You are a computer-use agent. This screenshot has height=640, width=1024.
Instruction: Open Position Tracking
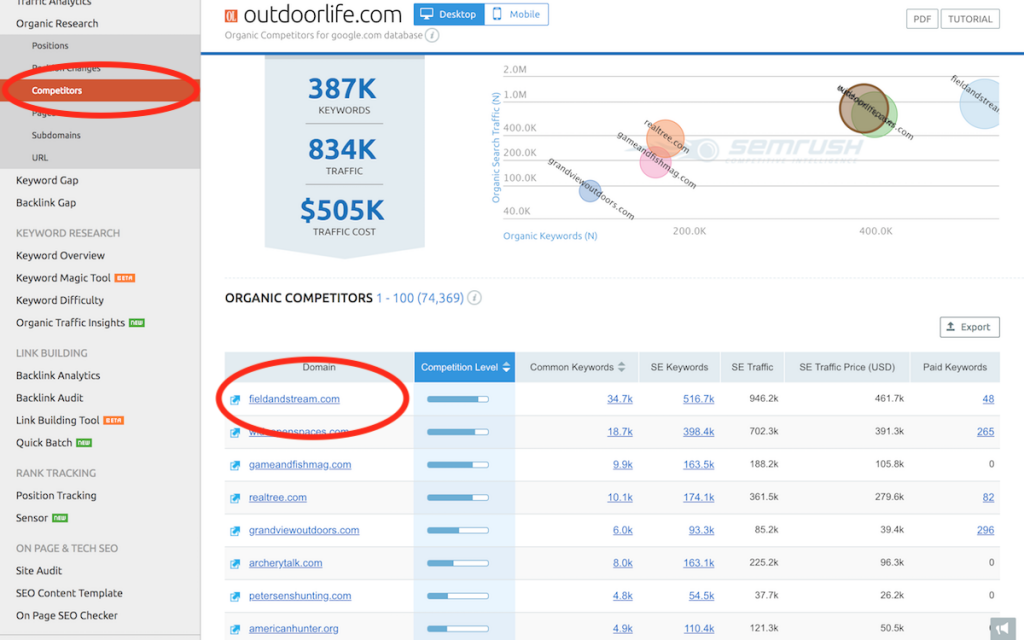56,496
